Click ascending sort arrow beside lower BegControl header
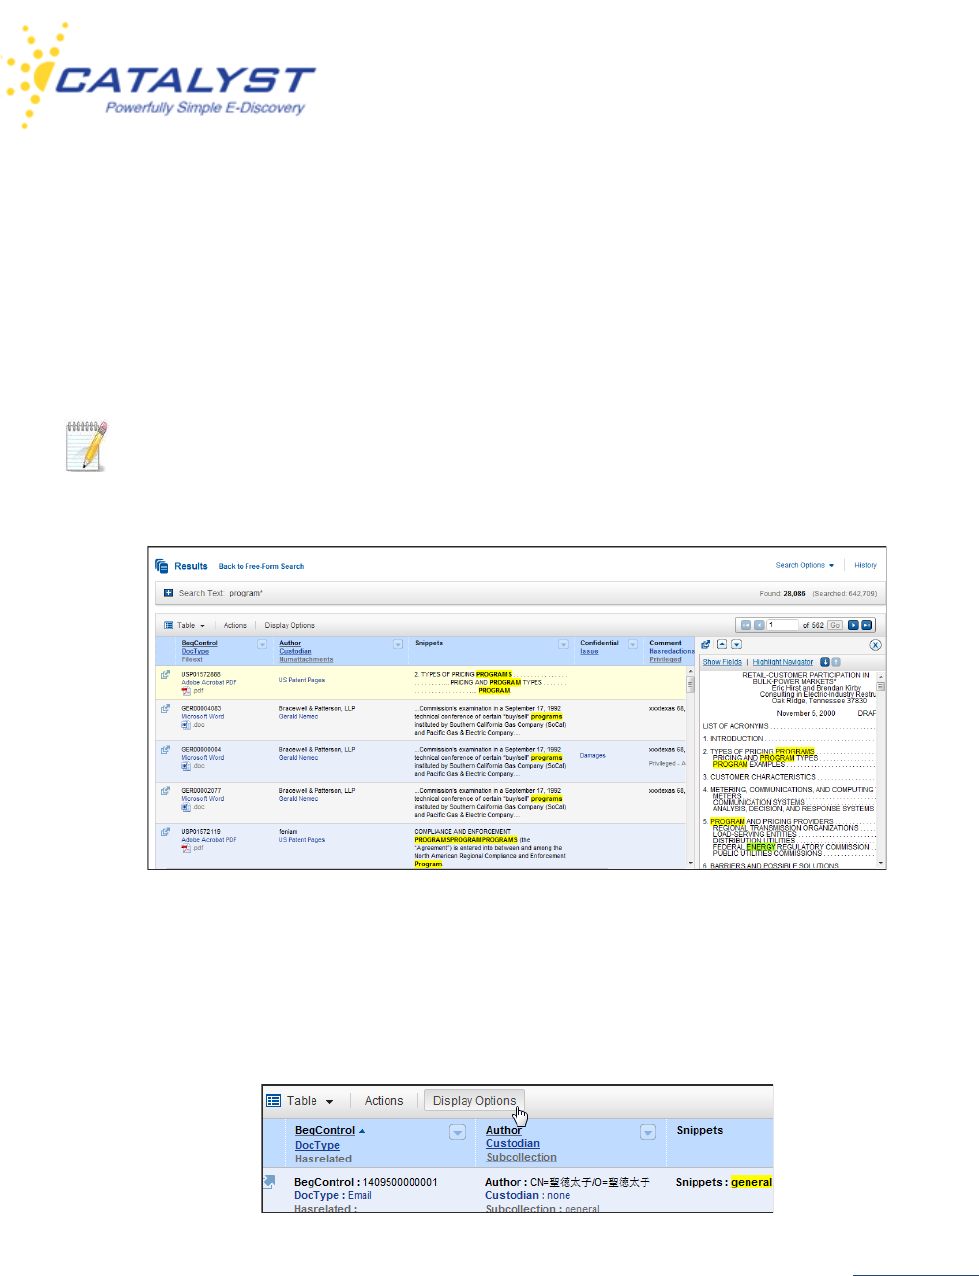The width and height of the screenshot is (979, 1276). (362, 1131)
